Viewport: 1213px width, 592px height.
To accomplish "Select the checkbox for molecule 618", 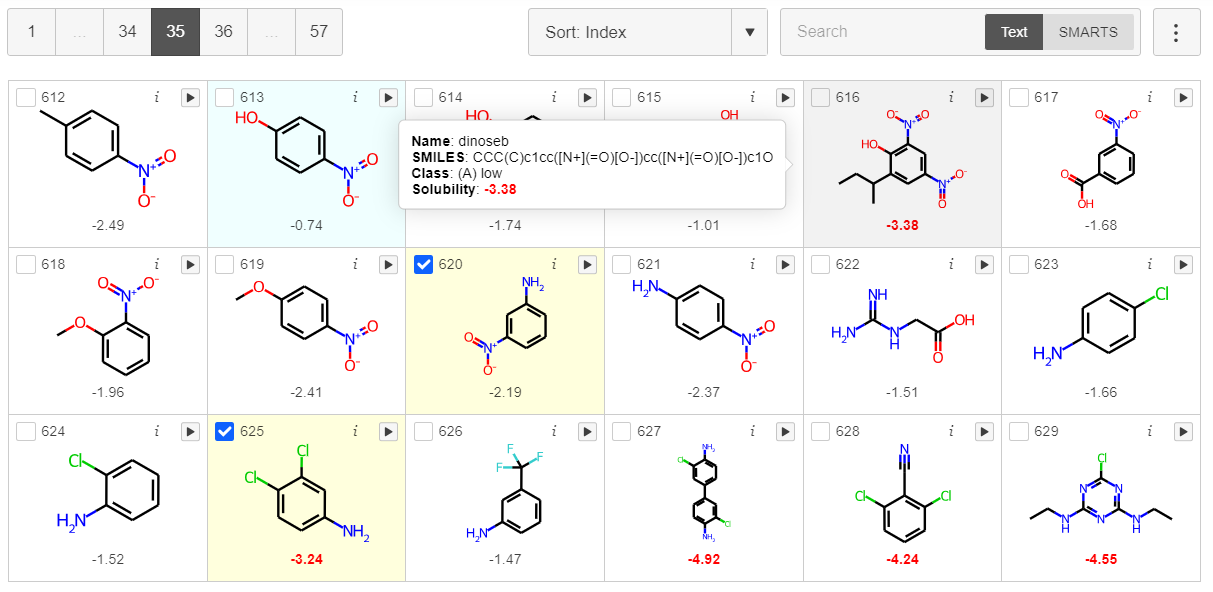I will coord(26,264).
